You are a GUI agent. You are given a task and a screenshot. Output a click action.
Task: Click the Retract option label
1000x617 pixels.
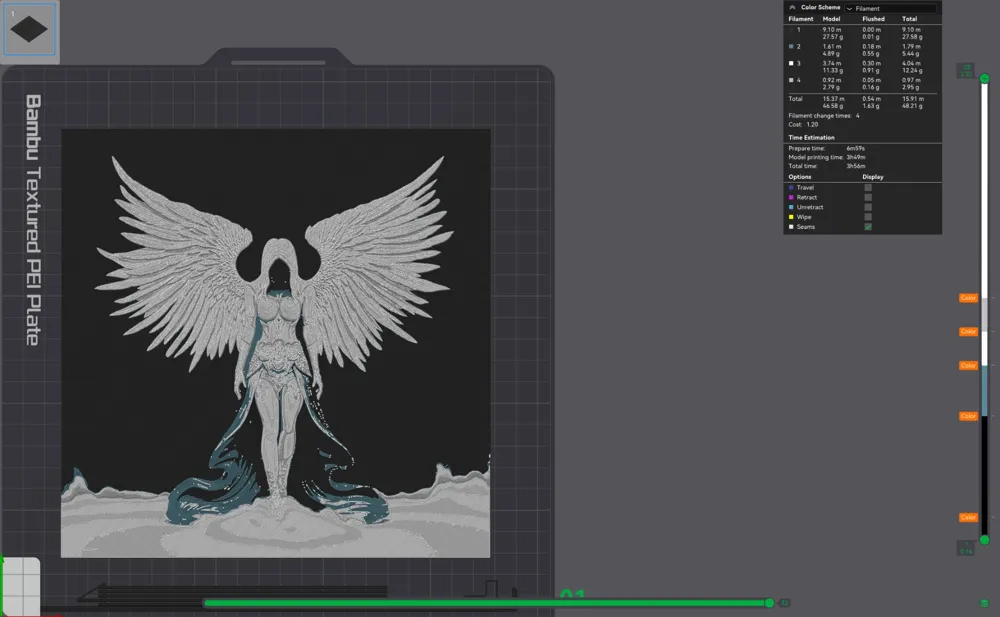[807, 197]
